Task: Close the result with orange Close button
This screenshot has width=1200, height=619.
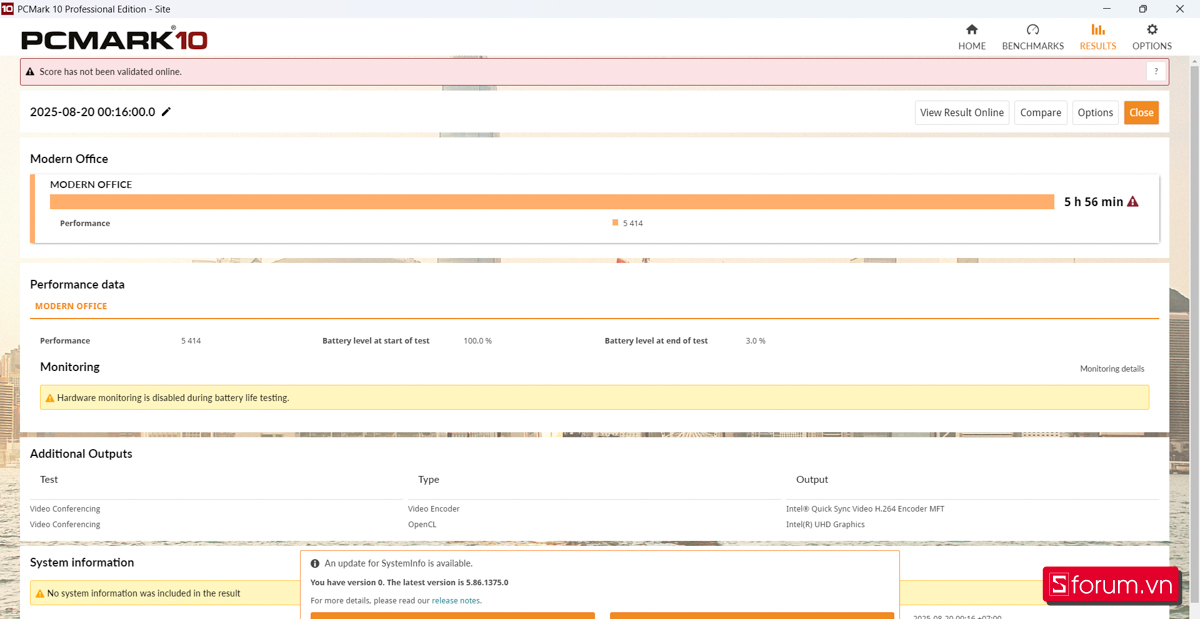Action: pyautogui.click(x=1141, y=113)
